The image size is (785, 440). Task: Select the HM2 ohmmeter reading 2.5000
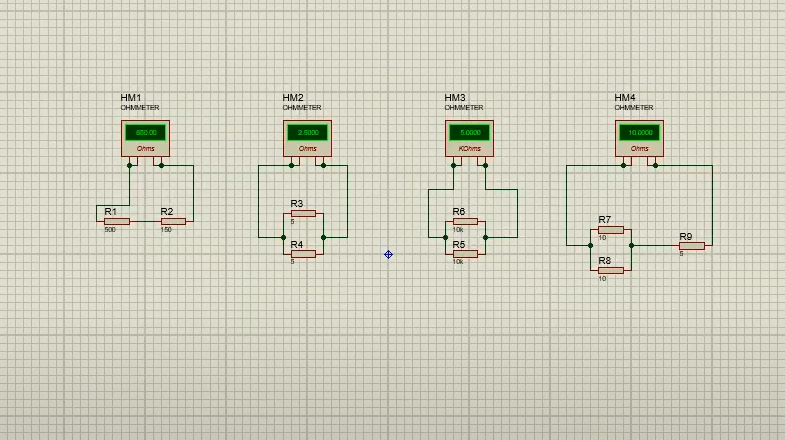pos(307,138)
